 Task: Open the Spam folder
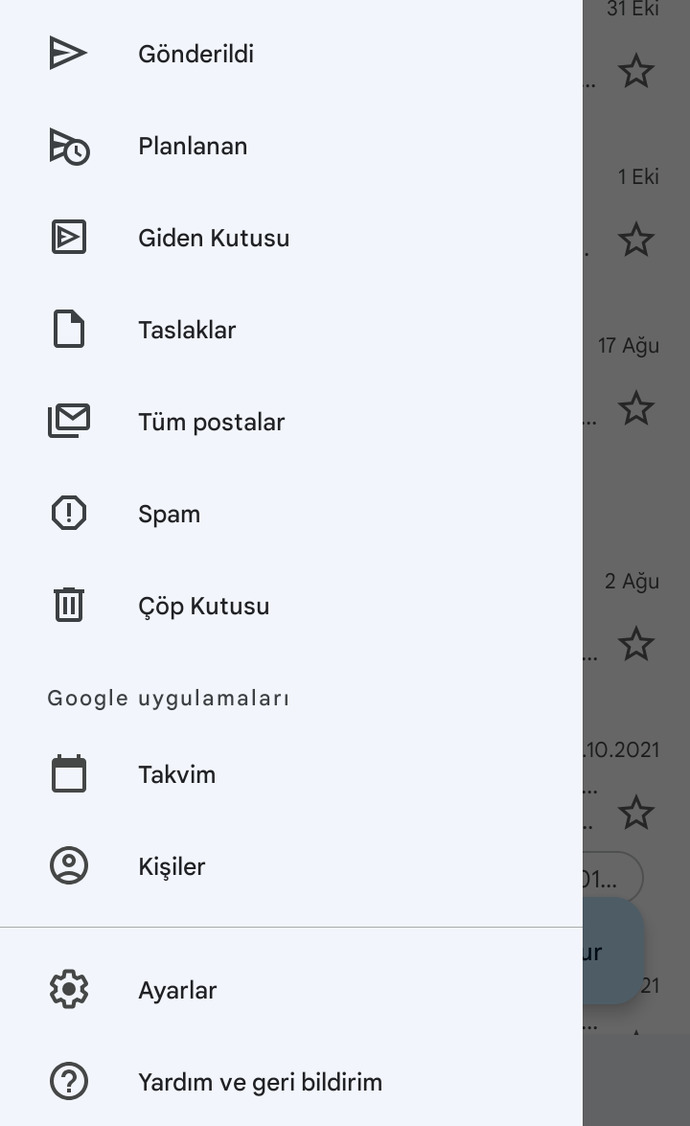pyautogui.click(x=291, y=513)
